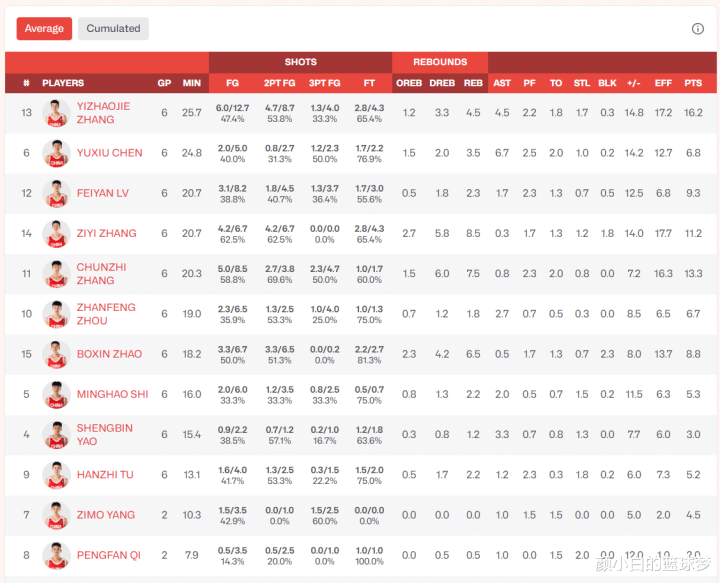
Task: Select Minghao Shi's 16.0 MIN value
Action: tap(191, 395)
